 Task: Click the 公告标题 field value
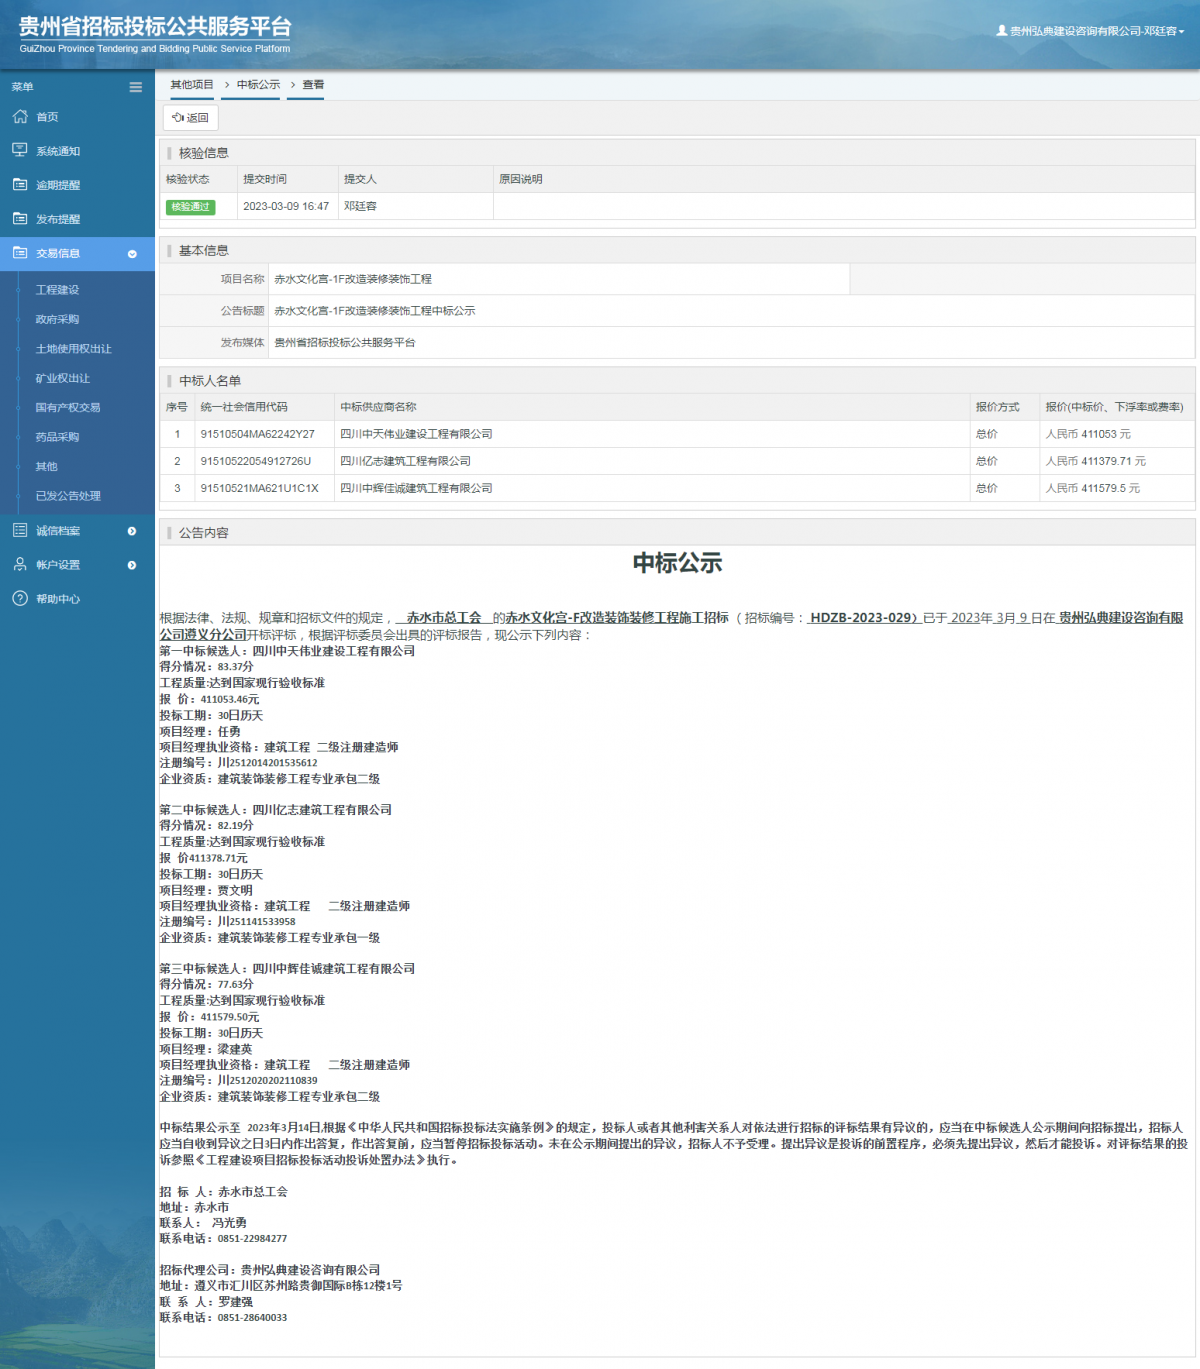pyautogui.click(x=375, y=311)
